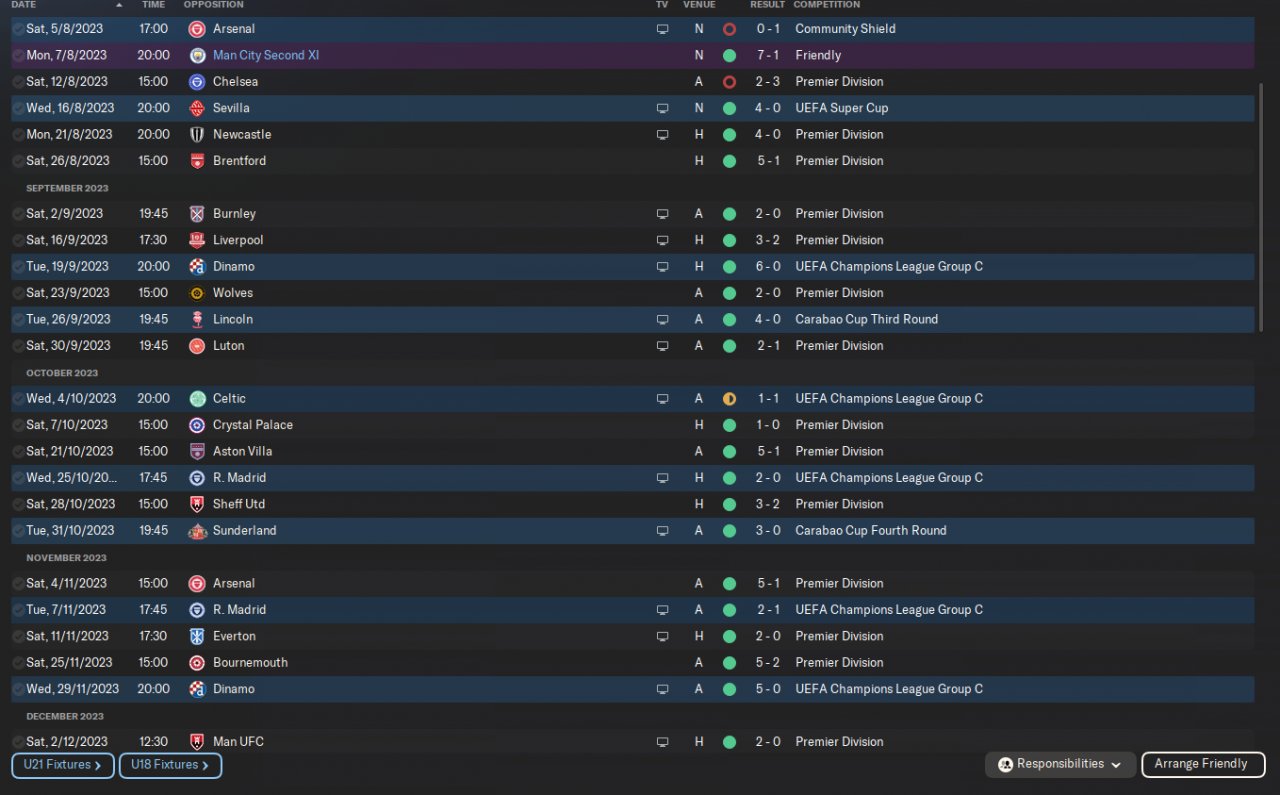Image resolution: width=1280 pixels, height=795 pixels.
Task: Click the Newcastle club crest icon
Action: 197,134
